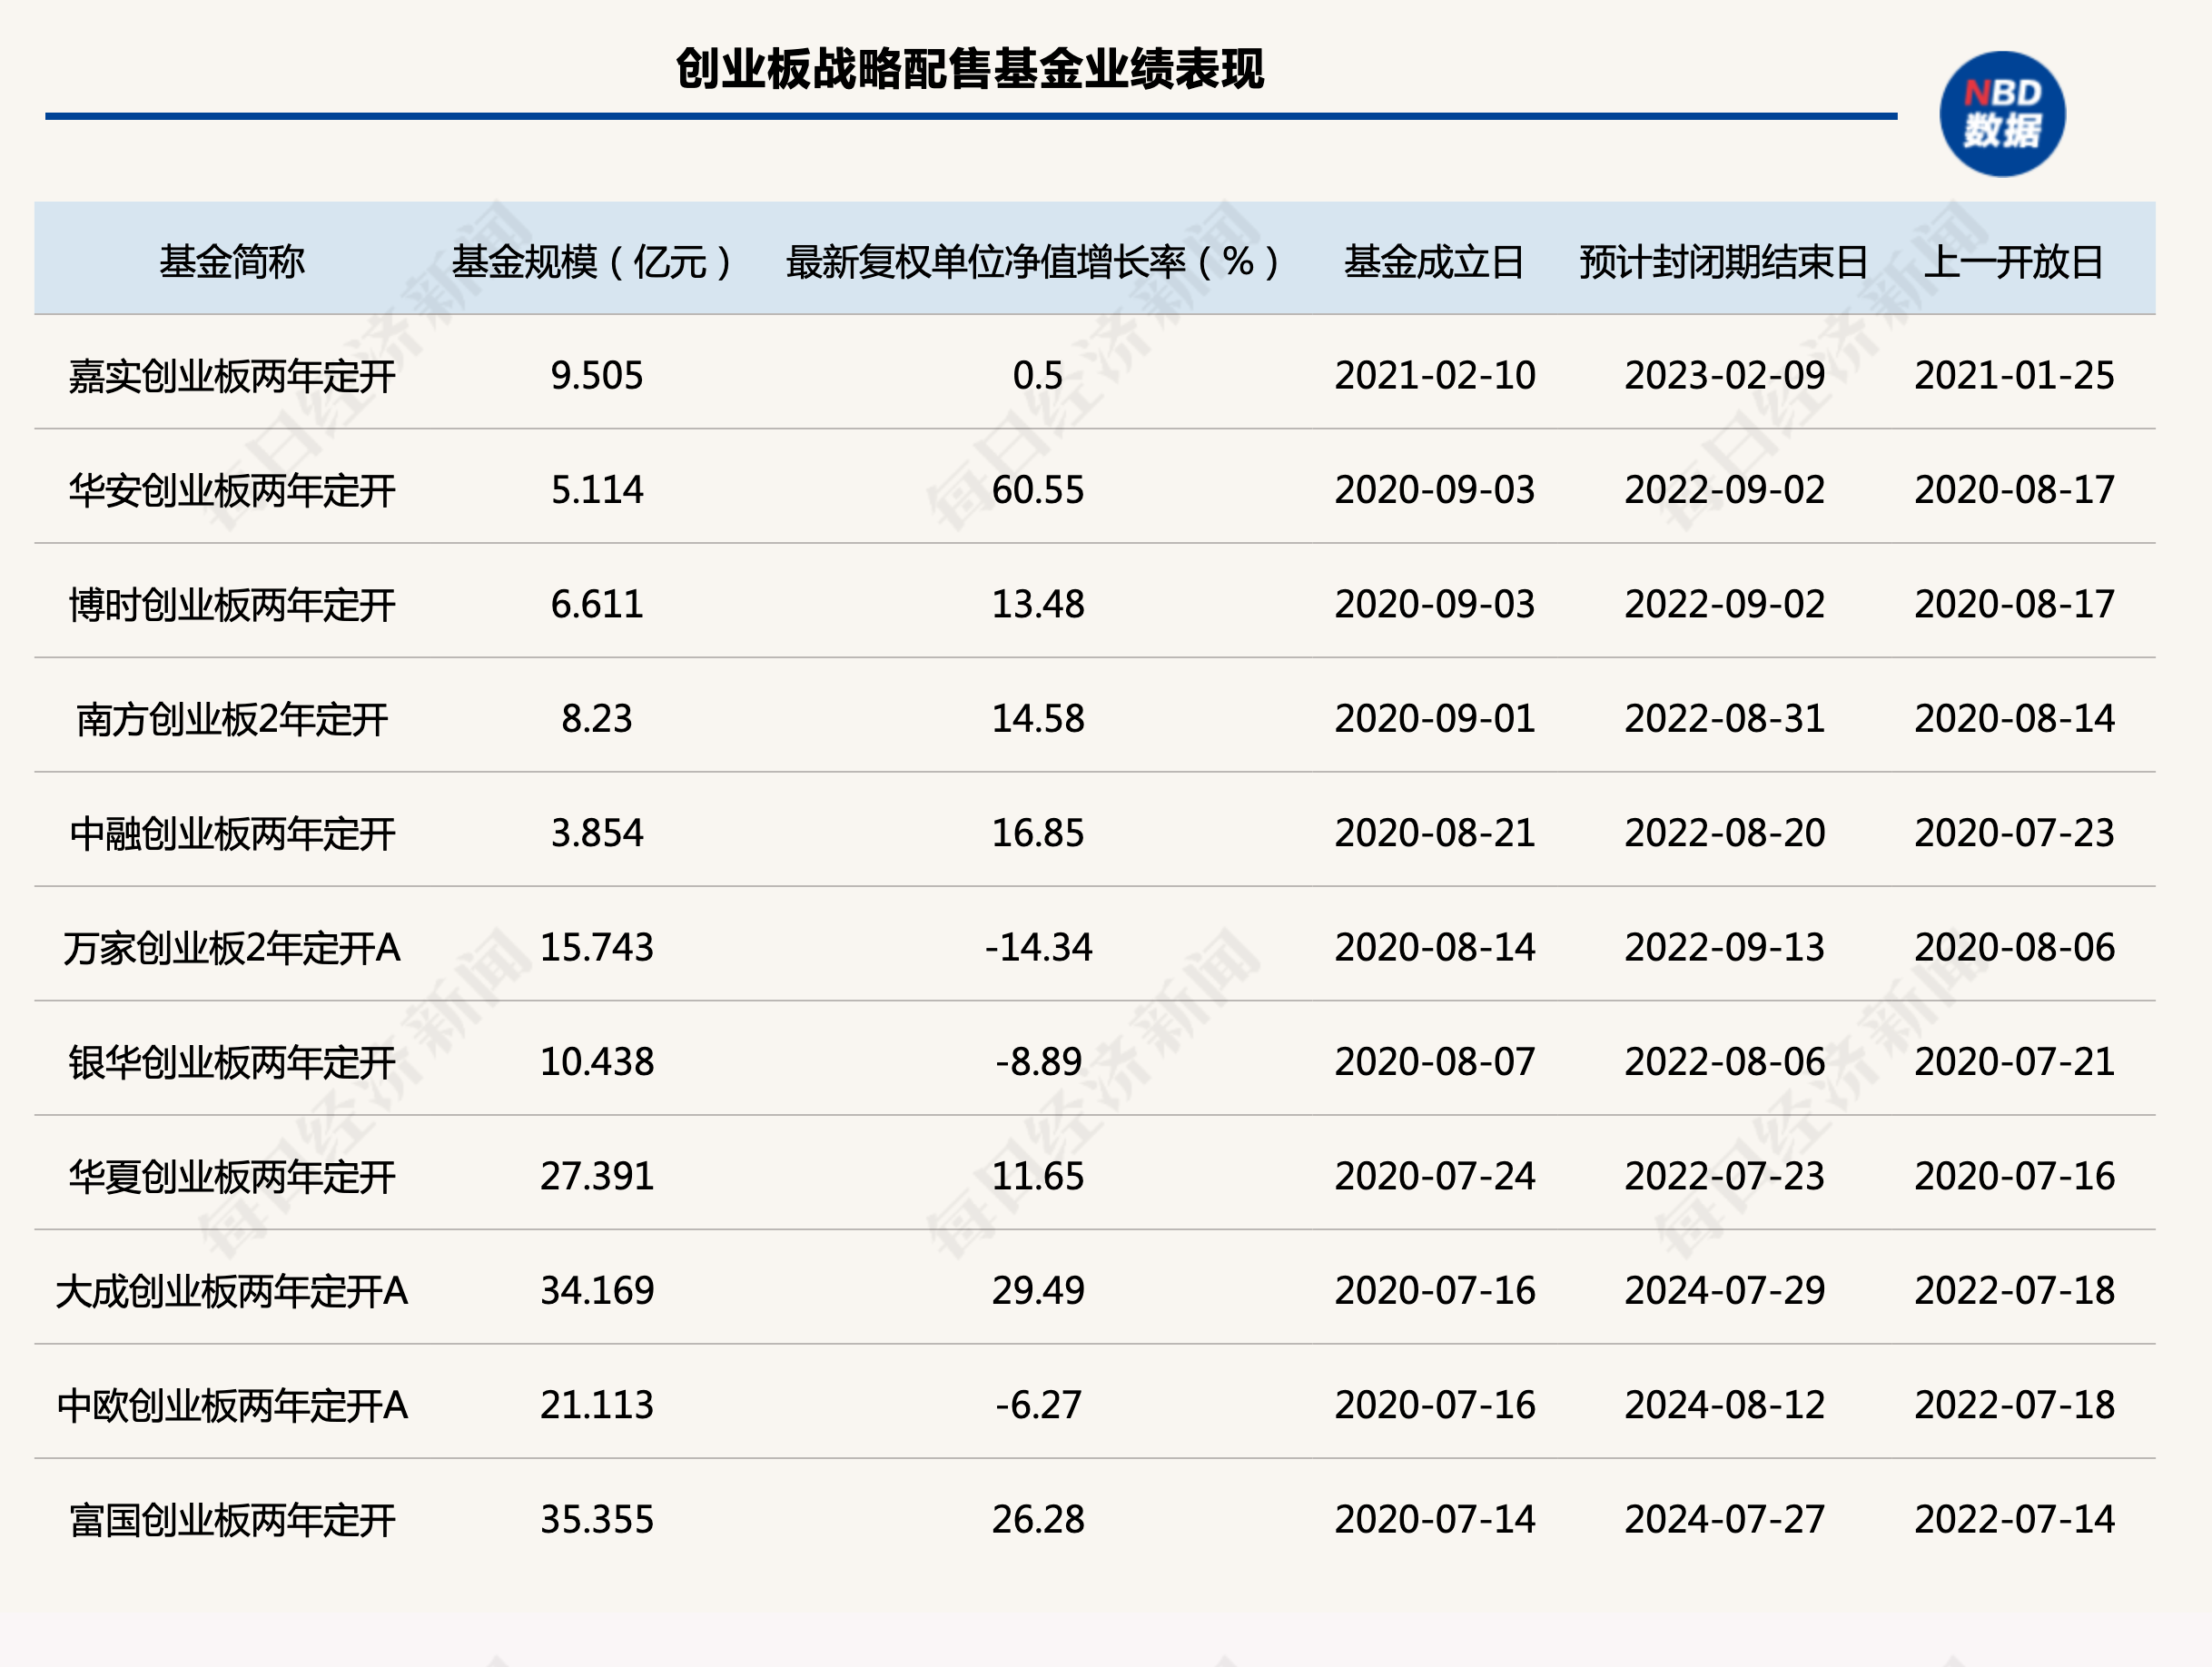Click growth rate value 13.48

(x=1038, y=604)
